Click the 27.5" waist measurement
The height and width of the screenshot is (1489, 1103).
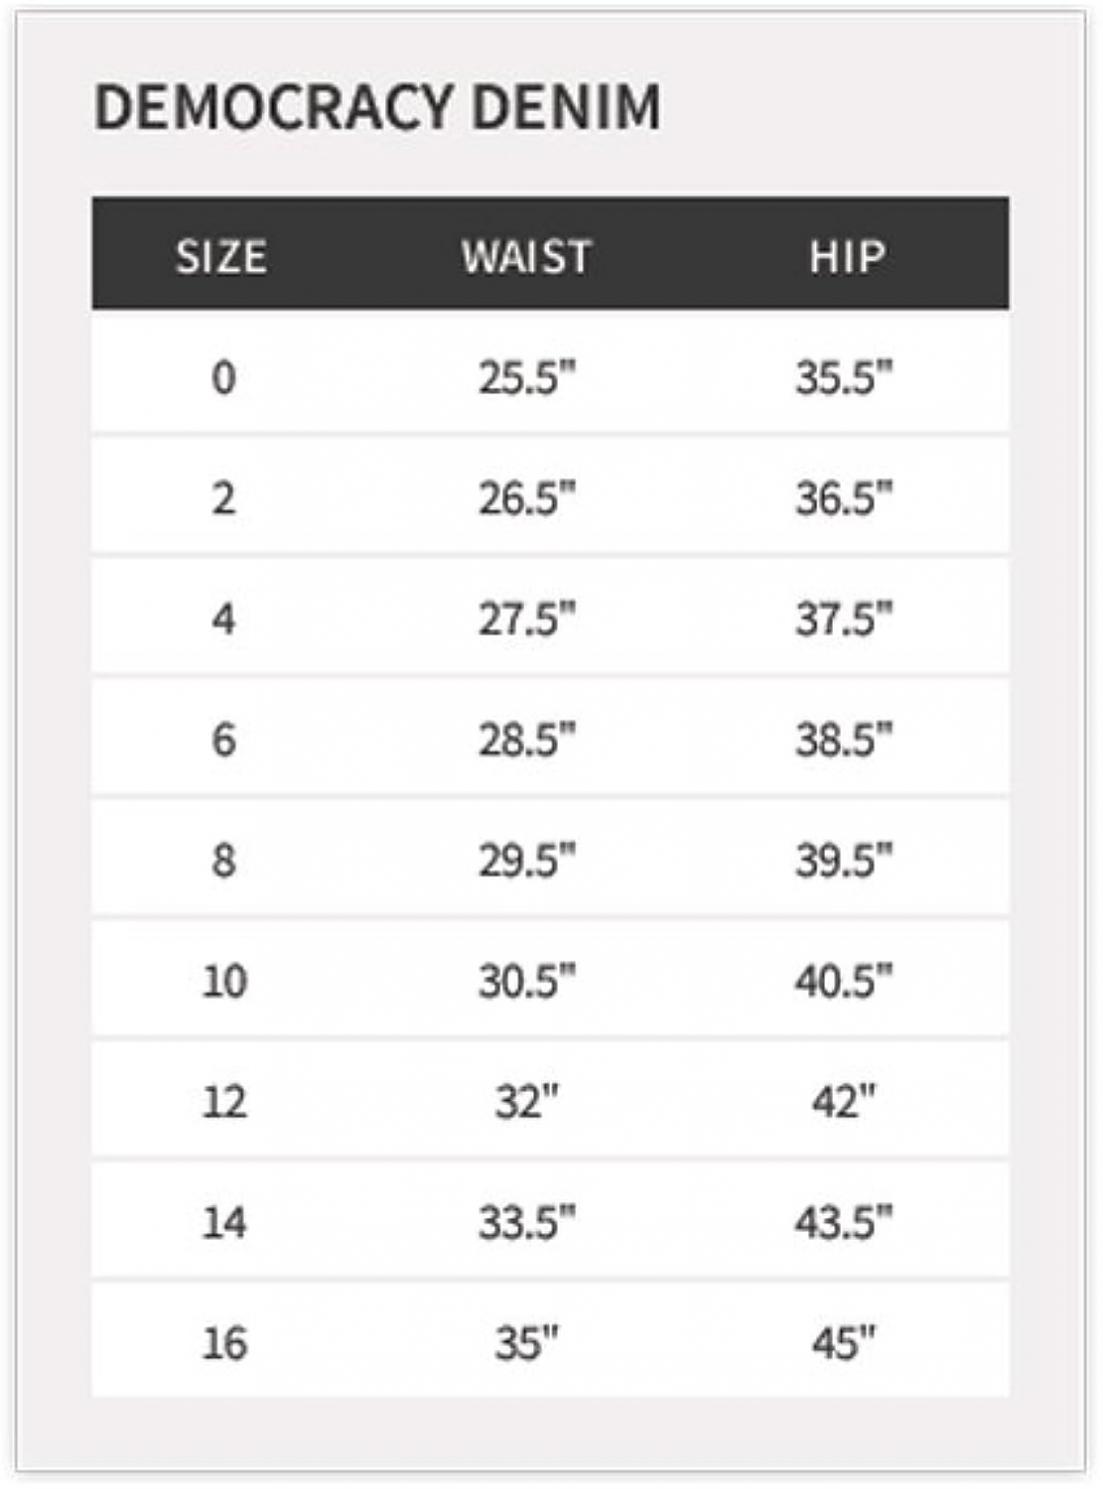[527, 619]
